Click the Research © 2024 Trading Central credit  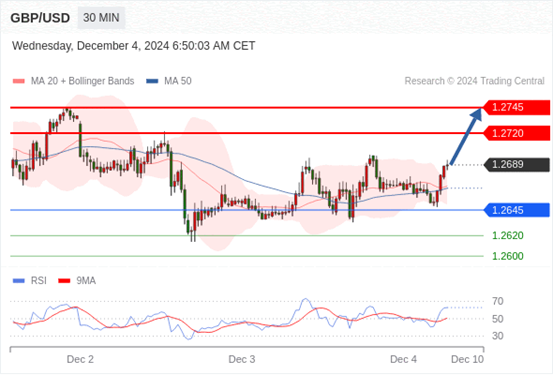[x=474, y=81]
